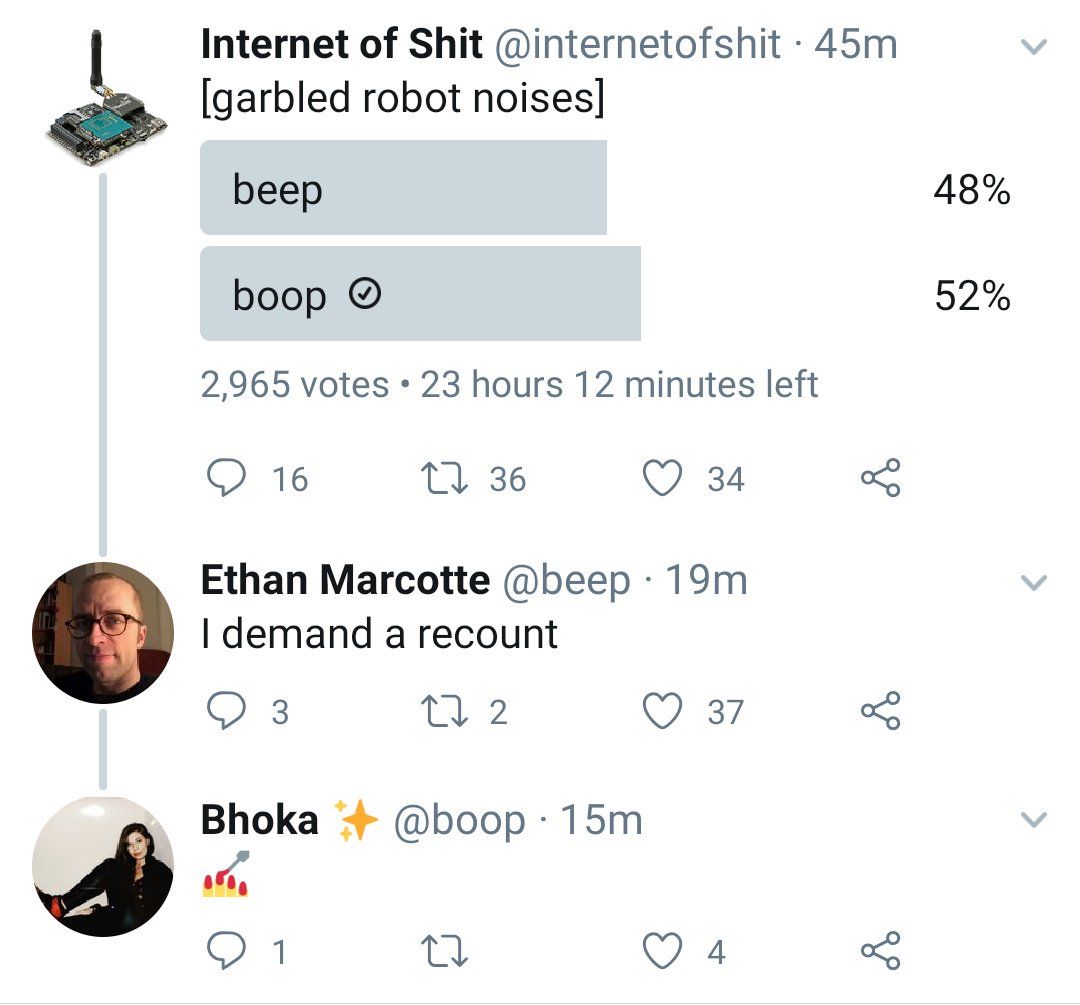Reply to the Internet of Shit poll tweet

[227, 477]
